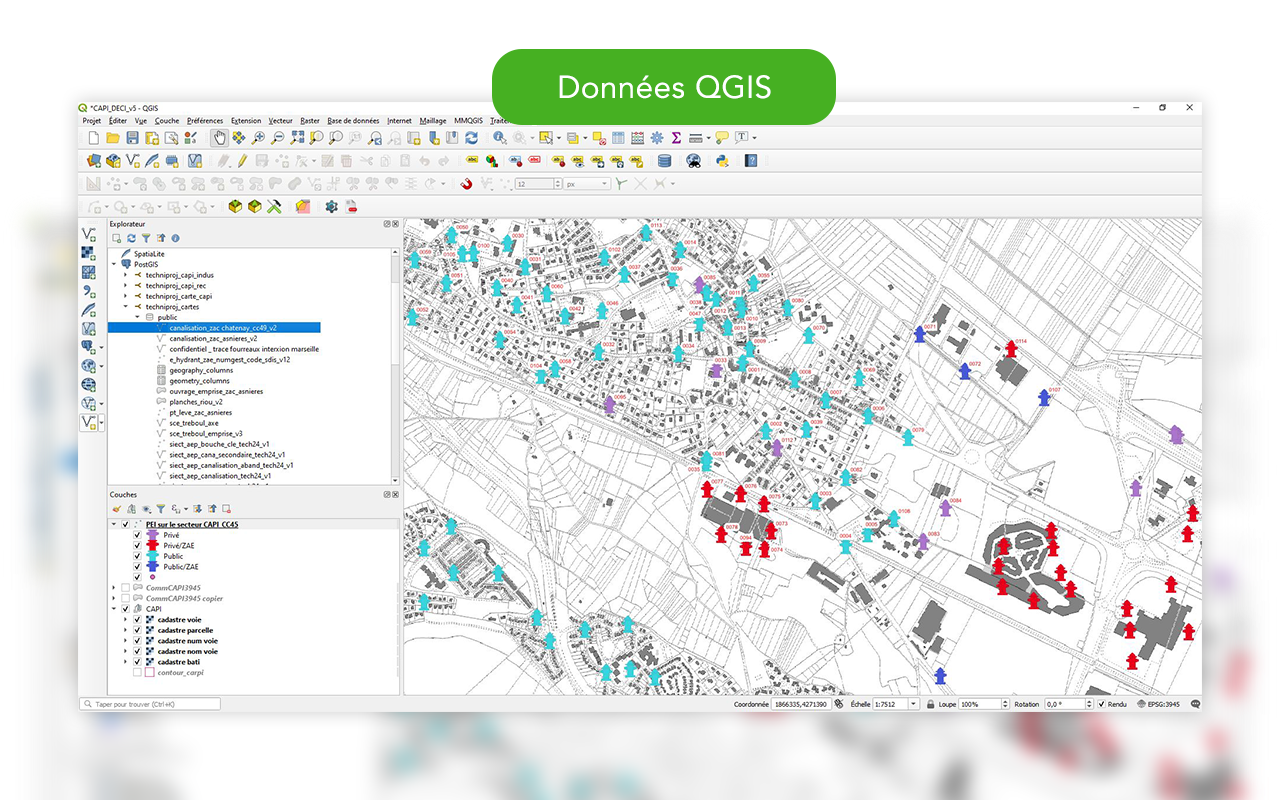1280x800 pixels.
Task: Click the Zoom Full extent tool
Action: point(297,138)
